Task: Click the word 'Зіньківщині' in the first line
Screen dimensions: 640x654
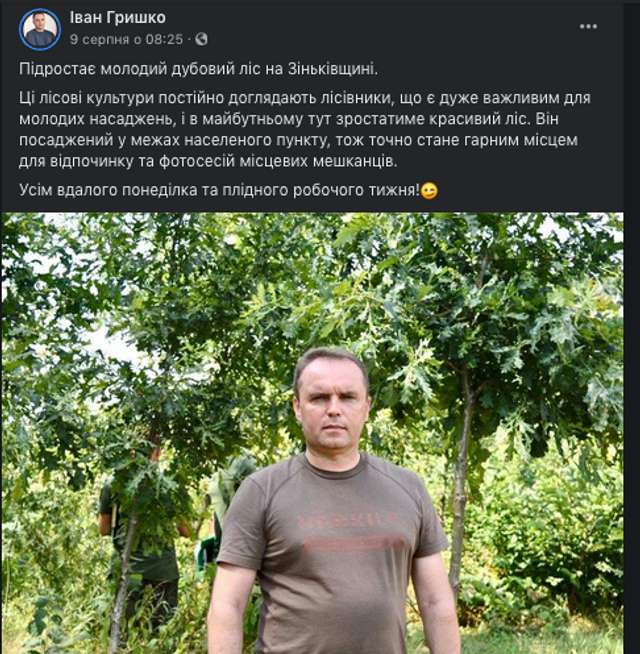Action: (333, 69)
